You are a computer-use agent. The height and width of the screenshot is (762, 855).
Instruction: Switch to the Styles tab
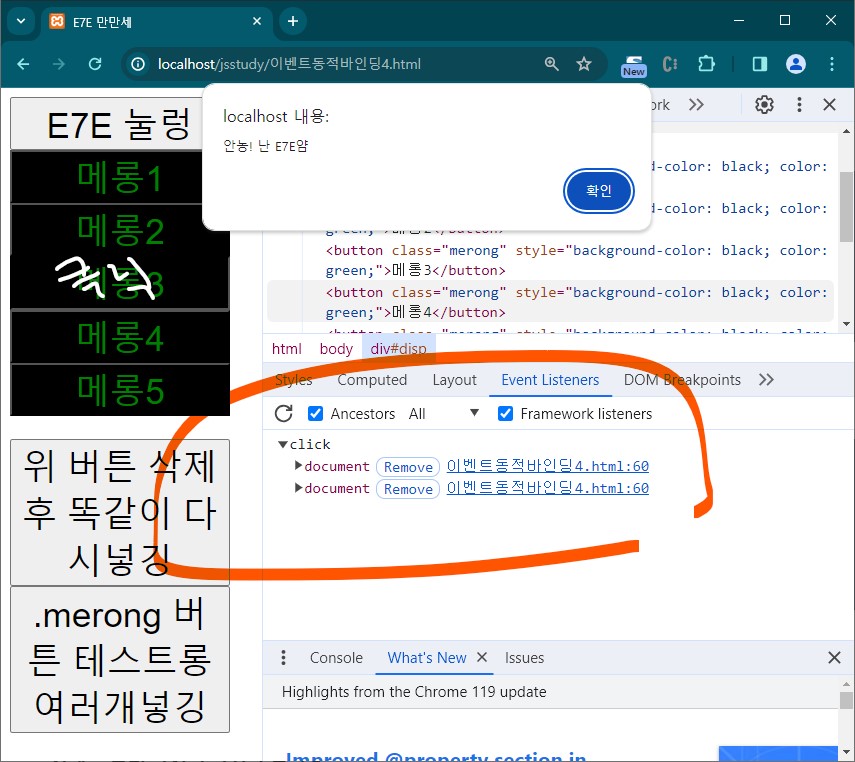point(293,380)
